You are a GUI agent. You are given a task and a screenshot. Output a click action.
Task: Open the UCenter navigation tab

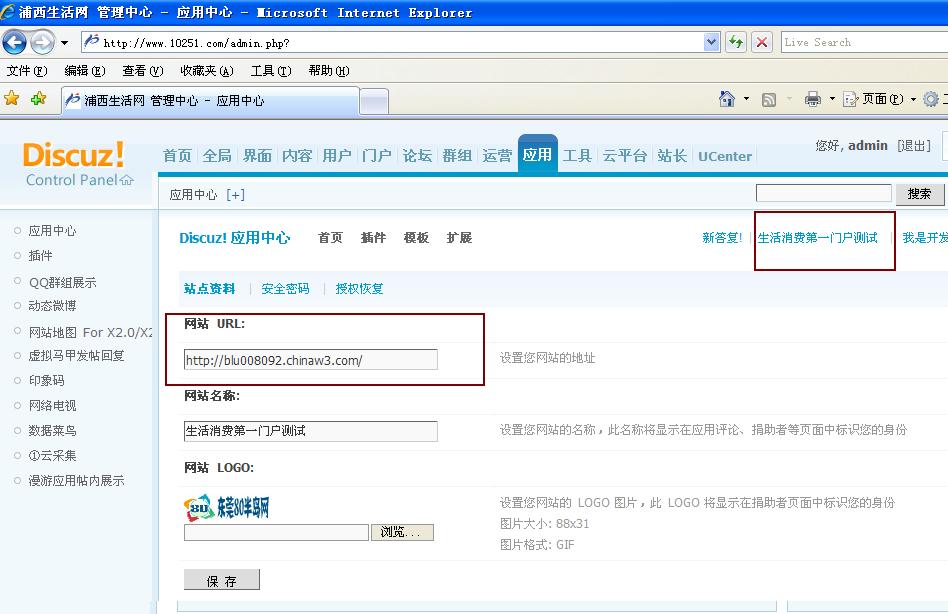pos(725,157)
